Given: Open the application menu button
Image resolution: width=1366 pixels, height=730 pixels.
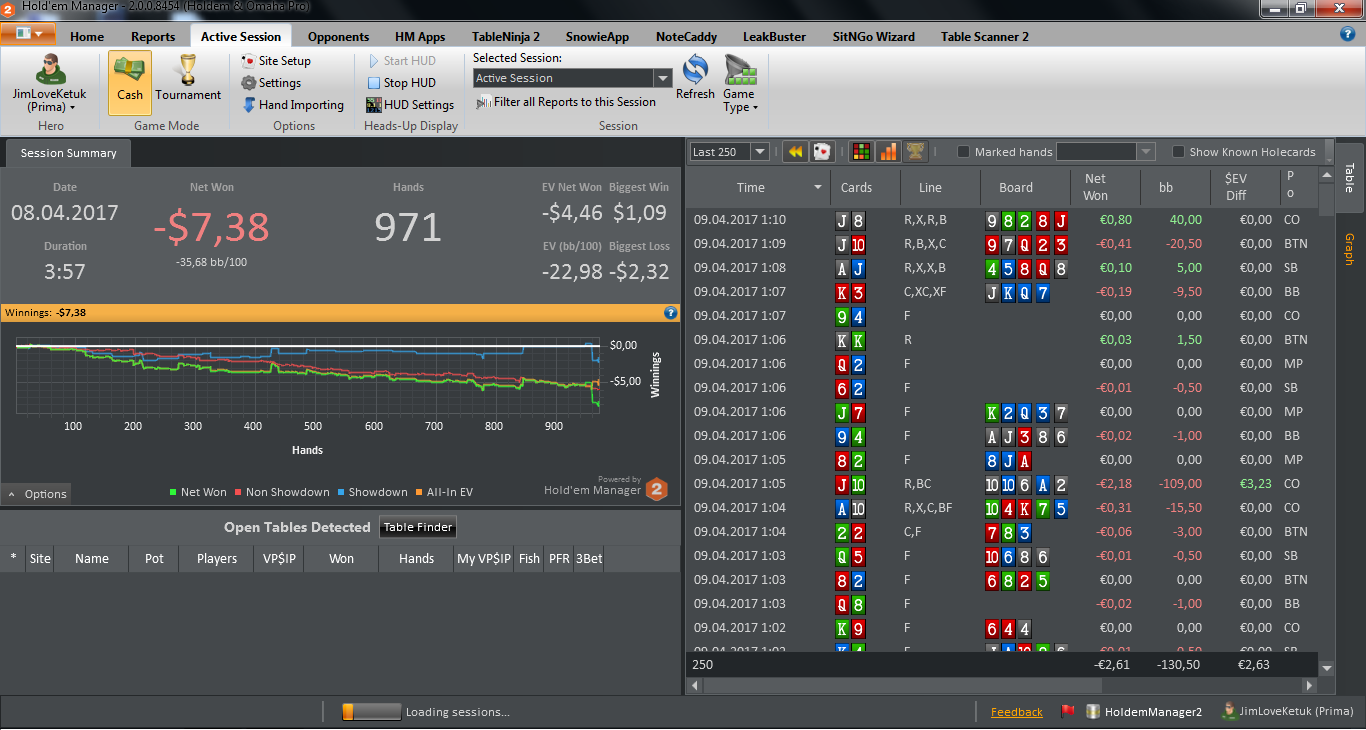Looking at the screenshot, I should 28,34.
